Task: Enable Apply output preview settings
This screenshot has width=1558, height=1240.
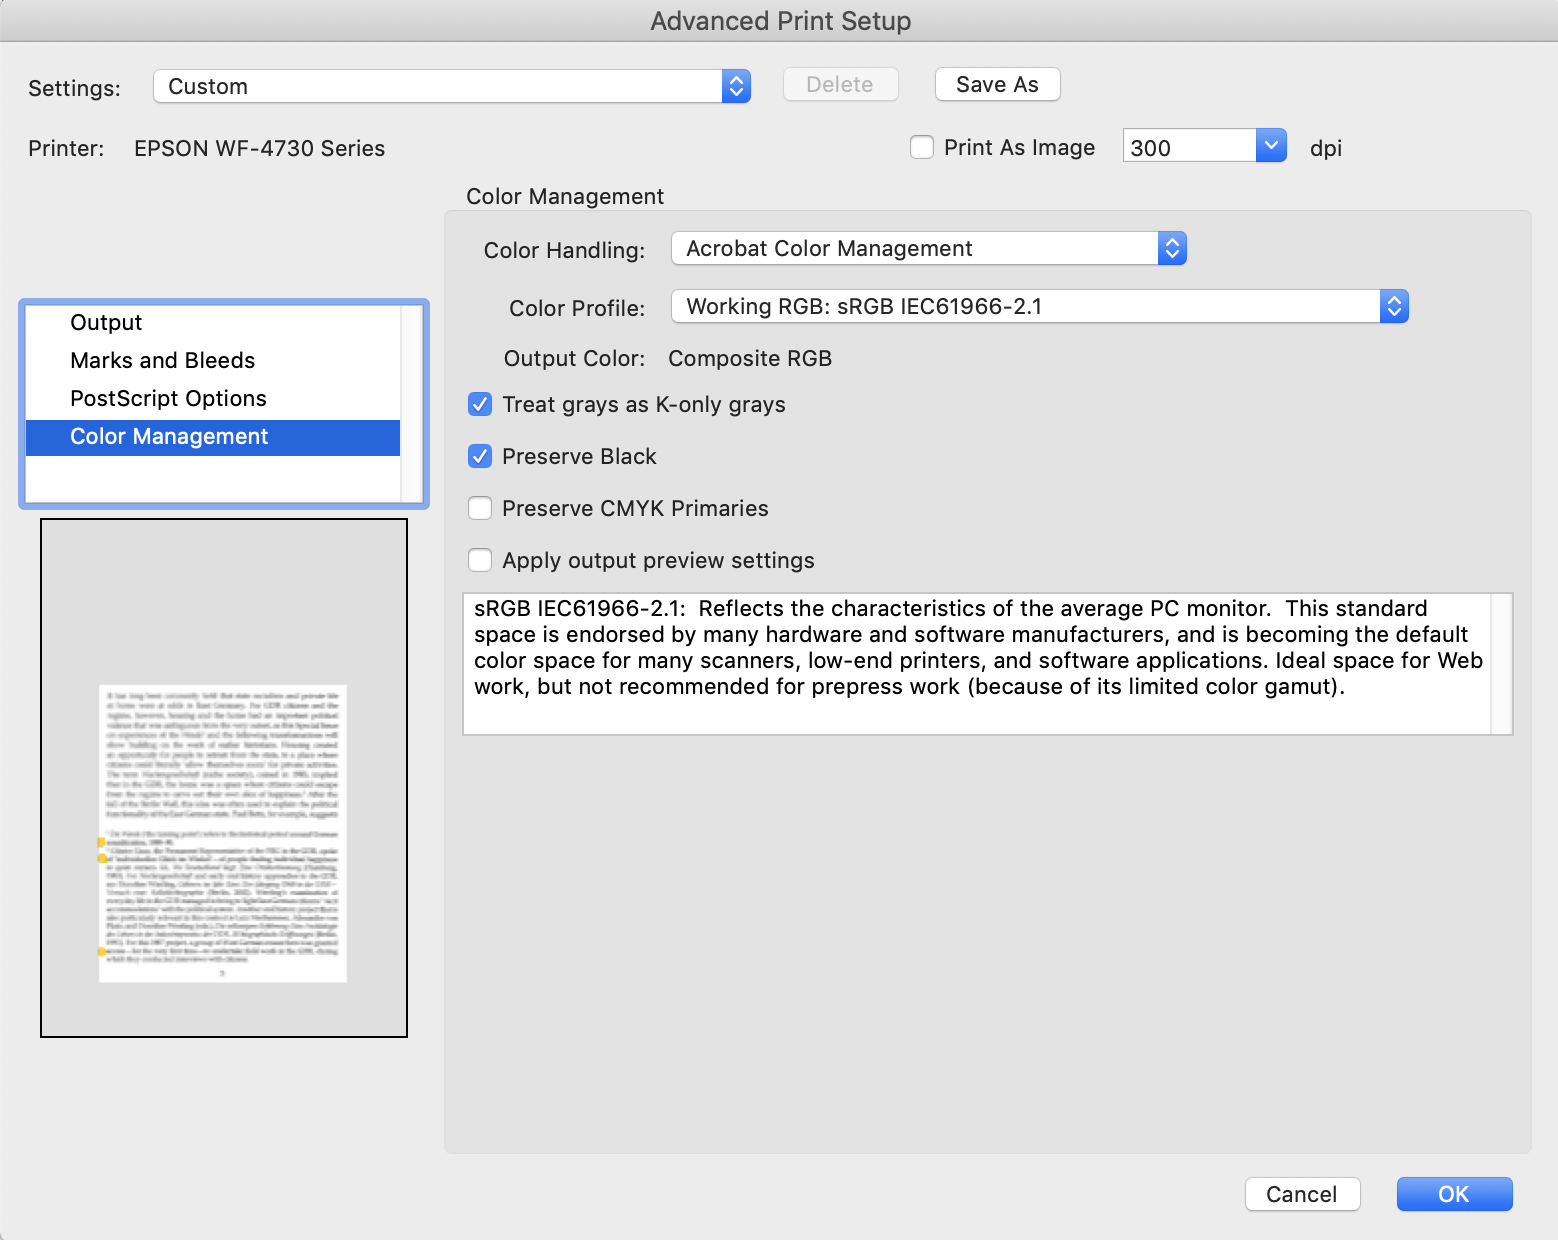Action: tap(480, 560)
